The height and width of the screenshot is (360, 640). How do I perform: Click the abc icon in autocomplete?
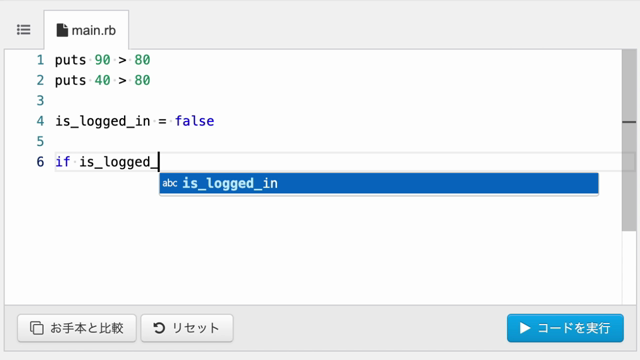tap(169, 183)
